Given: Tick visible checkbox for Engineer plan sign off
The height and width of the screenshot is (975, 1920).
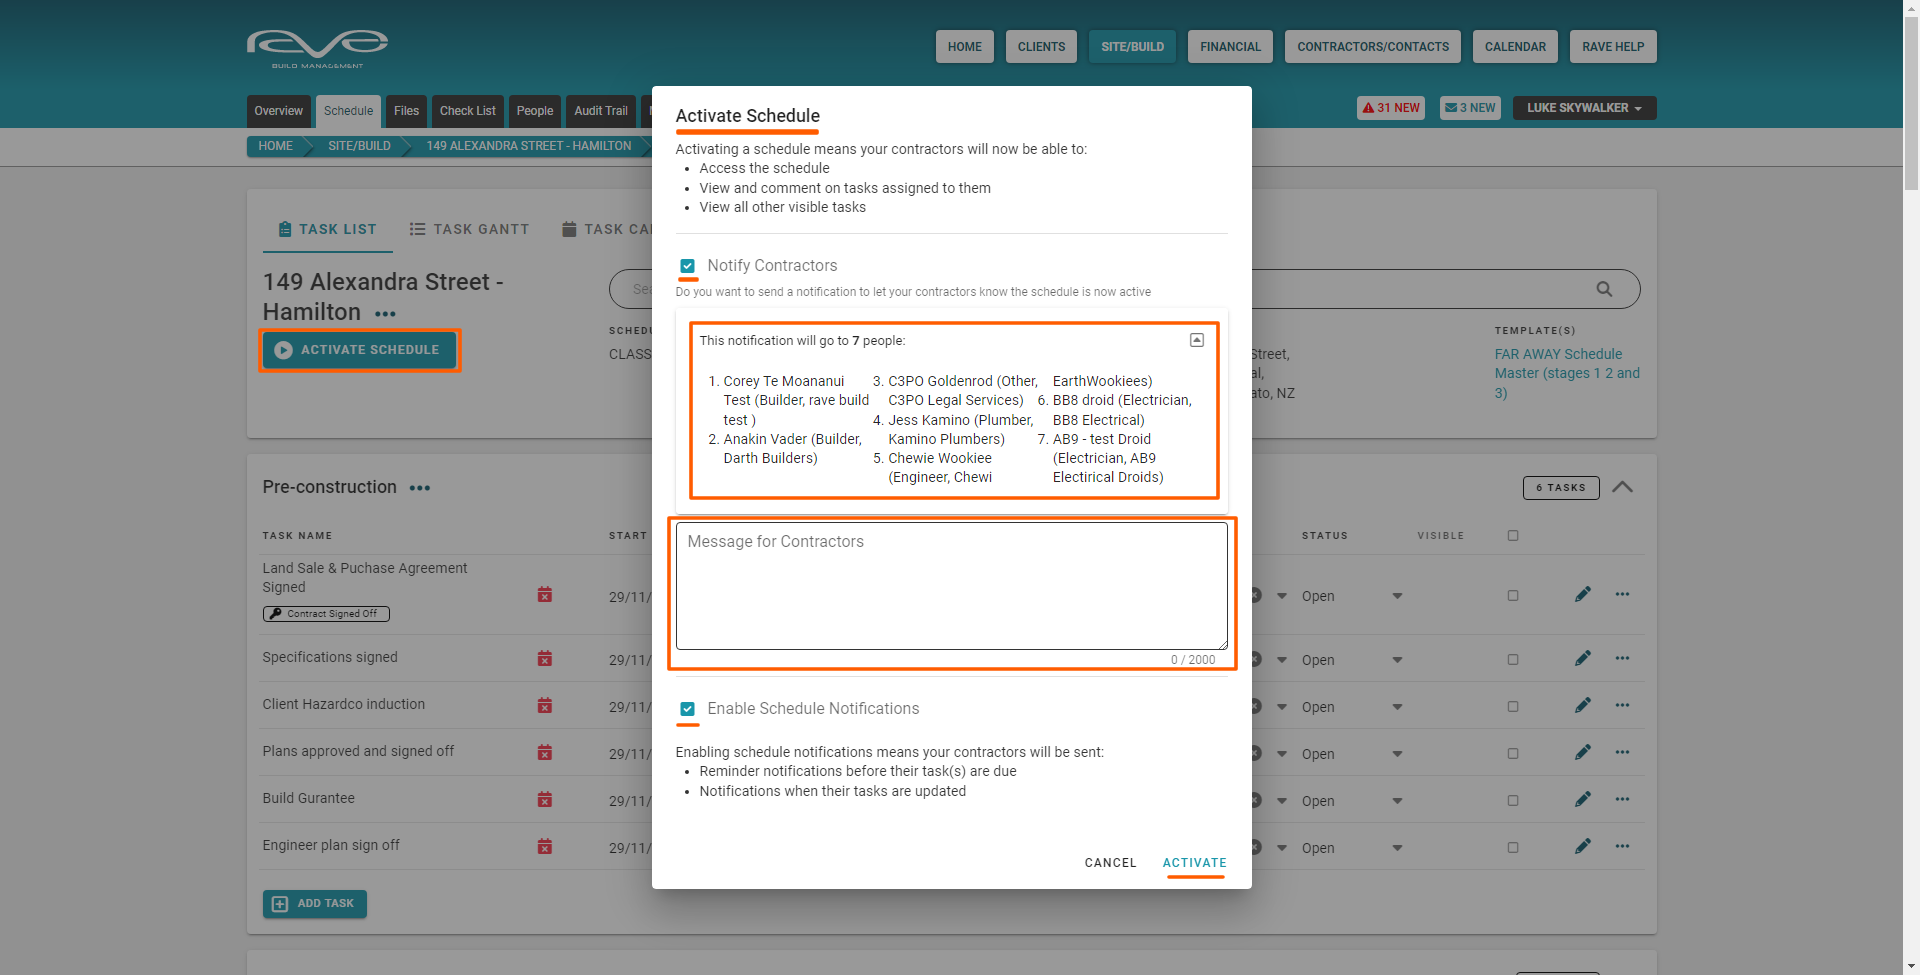Looking at the screenshot, I should click(x=1513, y=848).
